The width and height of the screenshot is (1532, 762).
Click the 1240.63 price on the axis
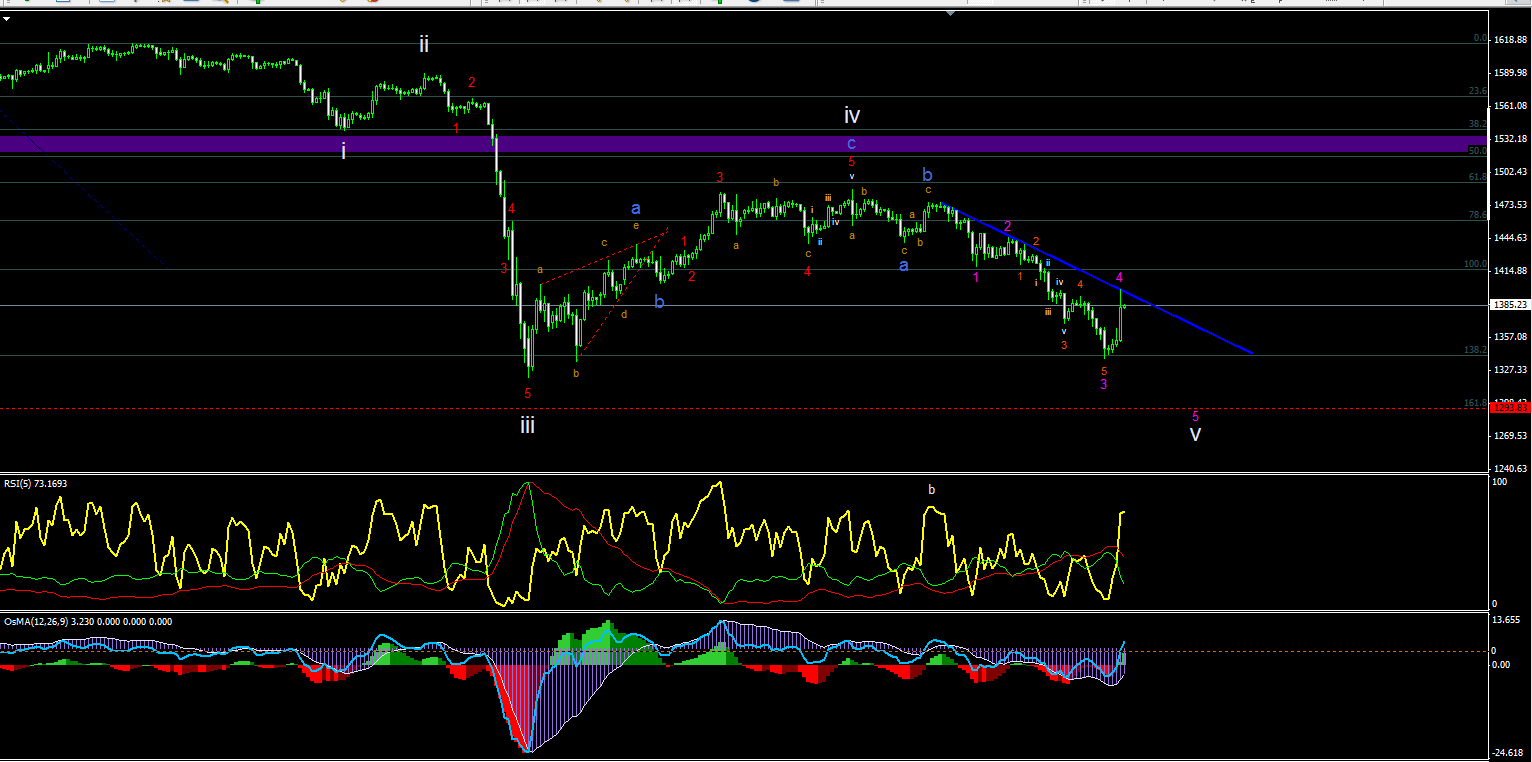[1508, 469]
